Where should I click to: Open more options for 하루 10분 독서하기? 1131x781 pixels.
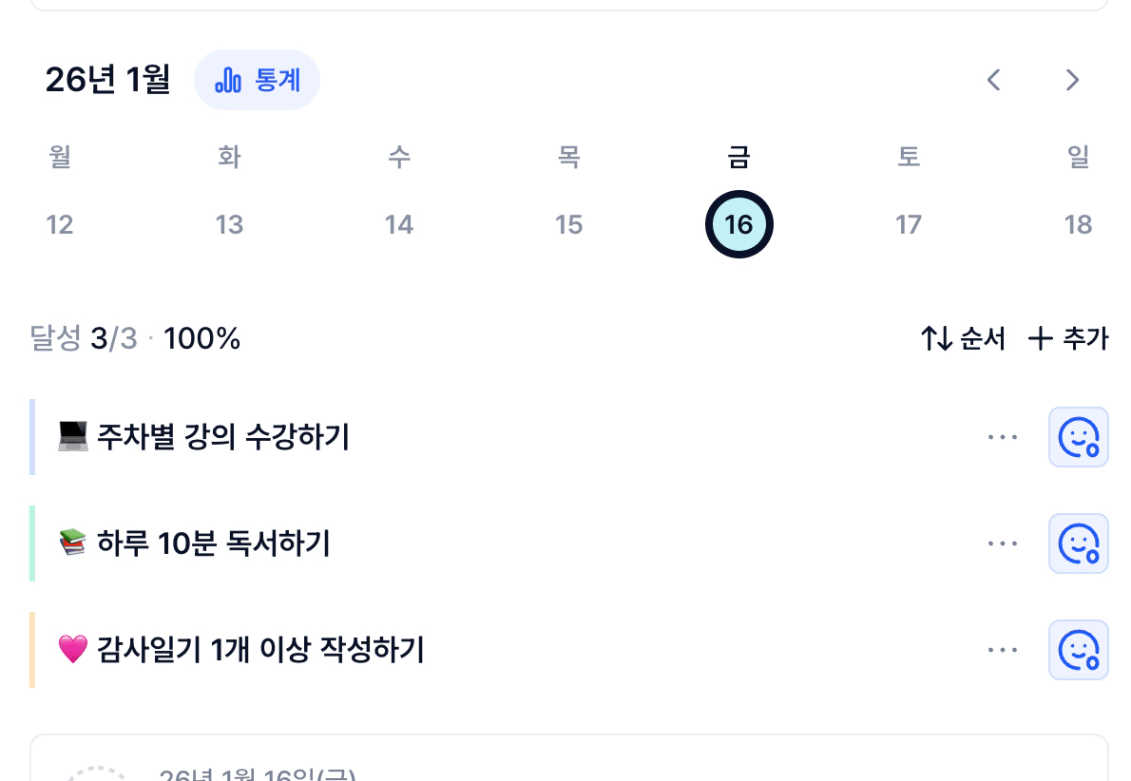click(1002, 543)
